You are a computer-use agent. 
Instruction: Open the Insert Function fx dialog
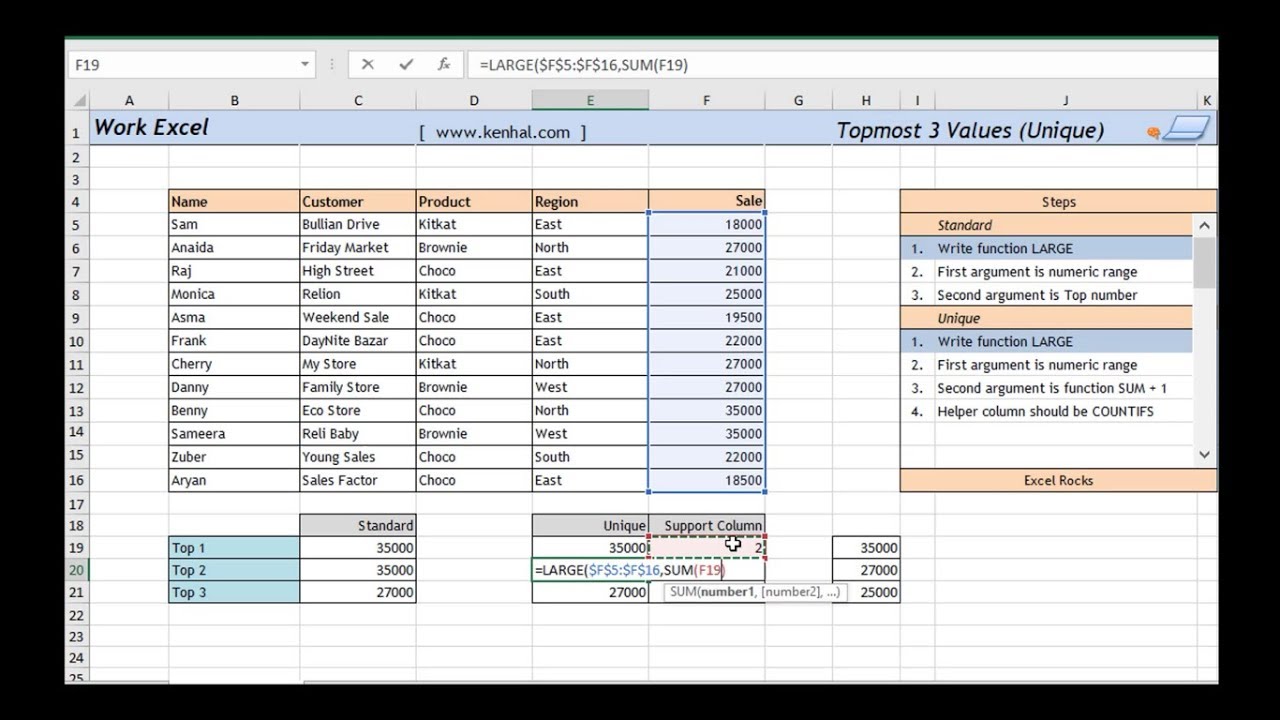pyautogui.click(x=443, y=64)
